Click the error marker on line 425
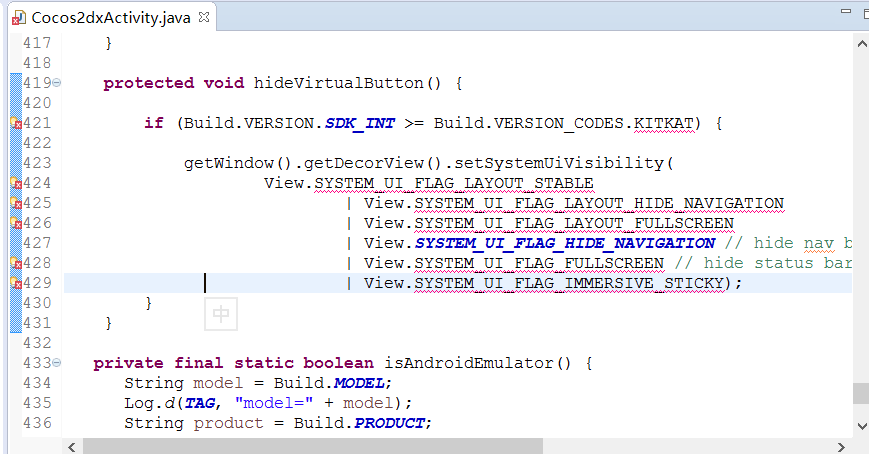869x454 pixels. tap(16, 203)
